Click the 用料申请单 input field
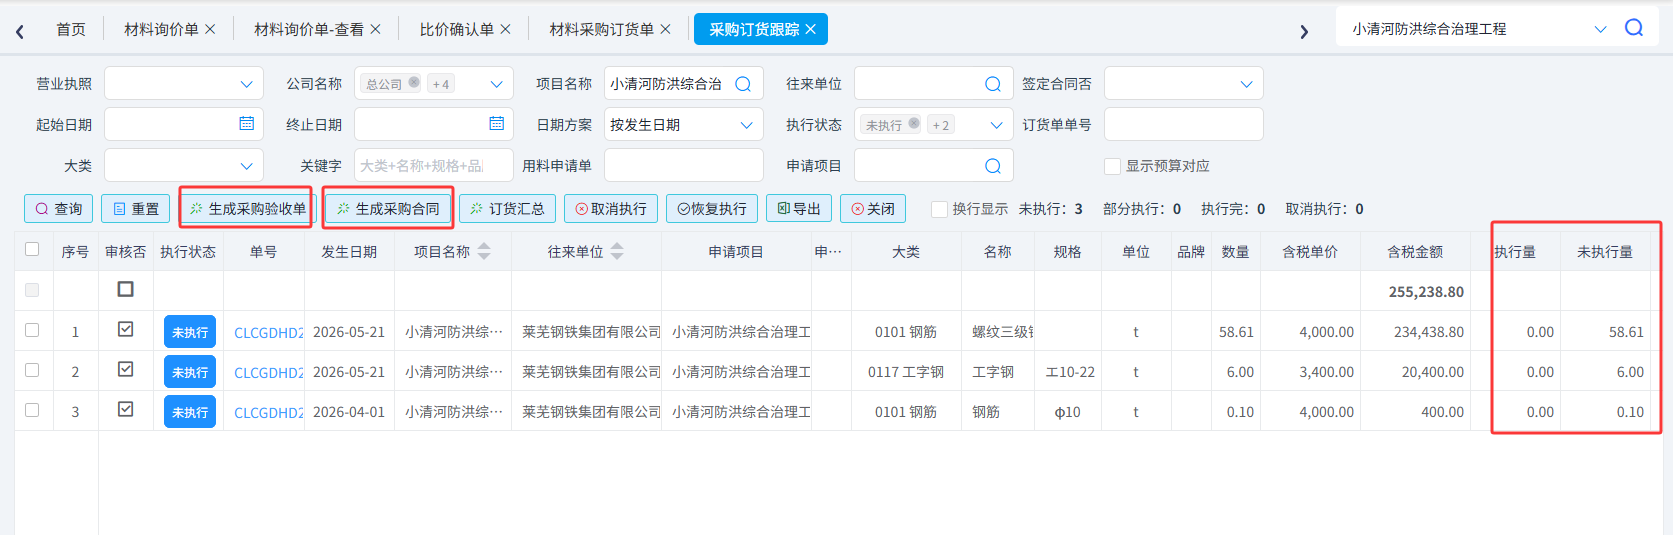The image size is (1673, 535). [x=684, y=166]
